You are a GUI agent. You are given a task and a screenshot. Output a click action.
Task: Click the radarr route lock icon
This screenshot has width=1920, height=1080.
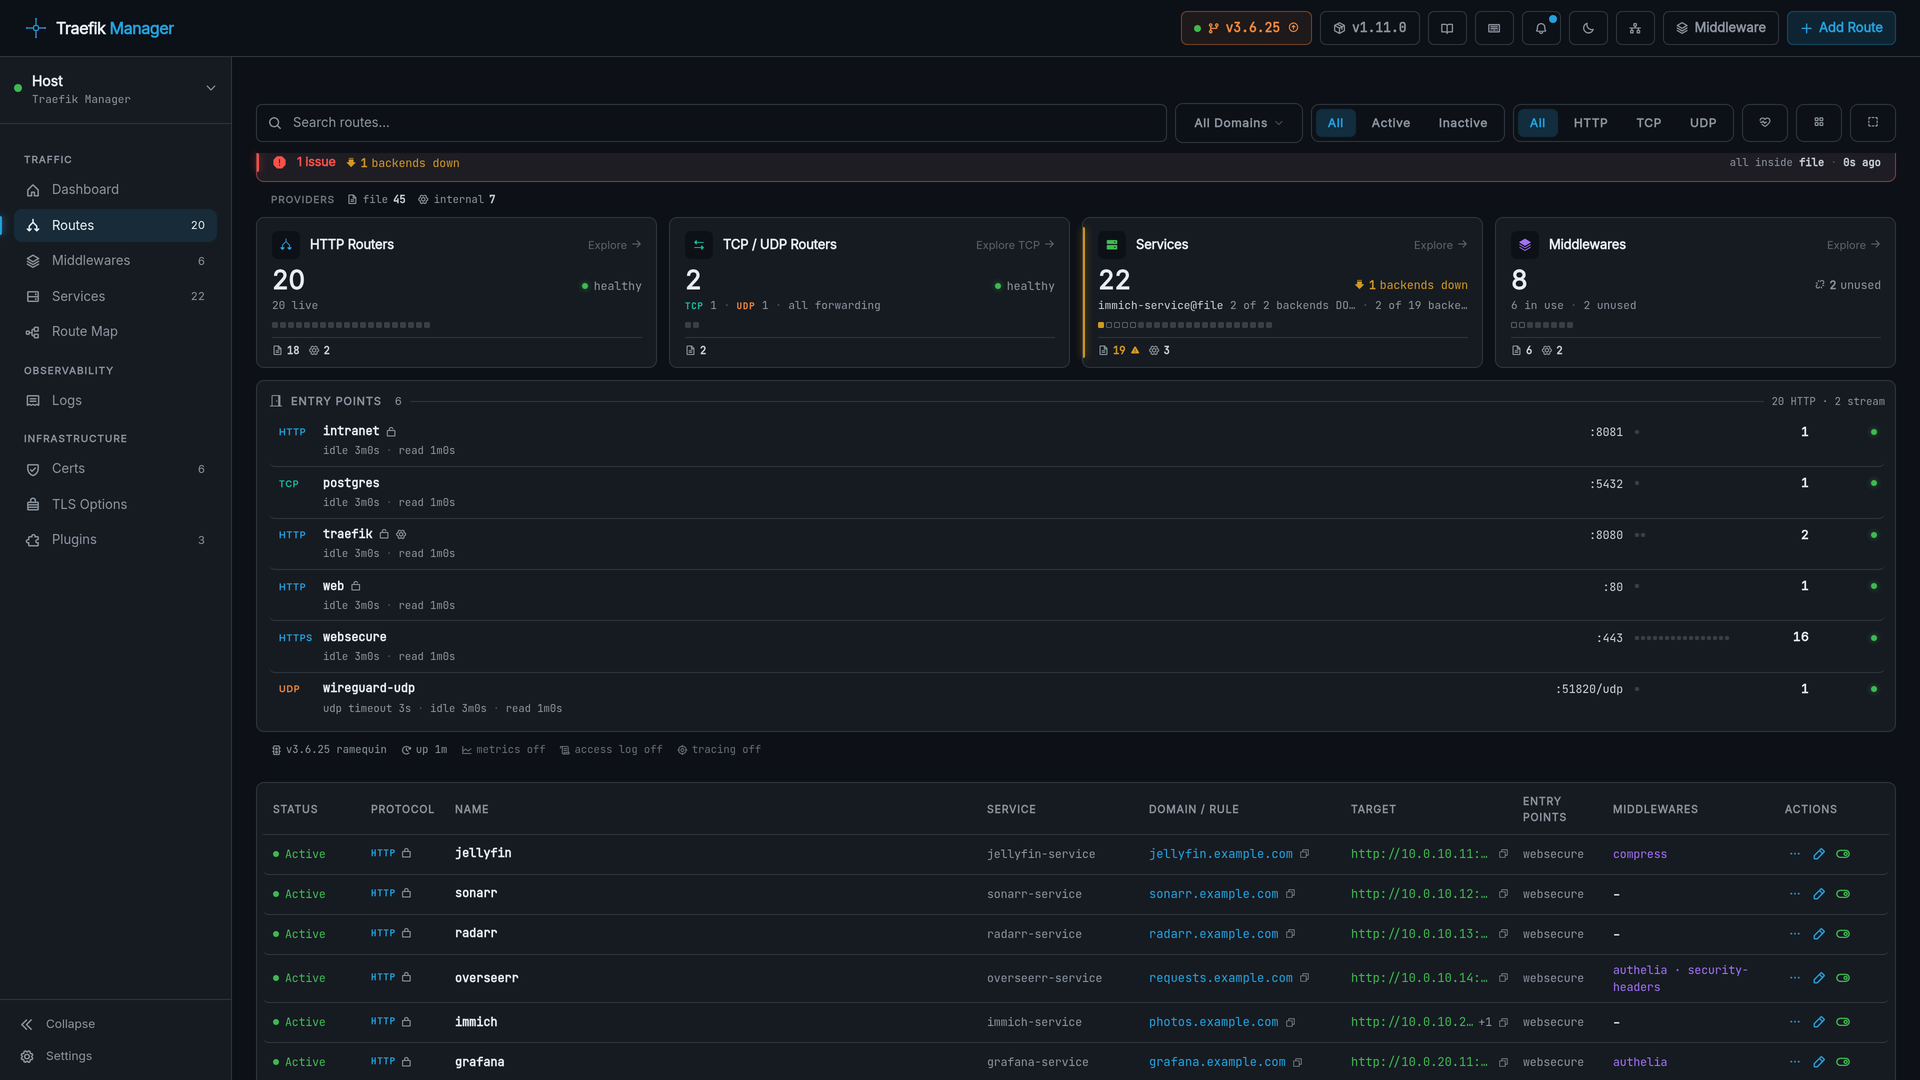(407, 933)
